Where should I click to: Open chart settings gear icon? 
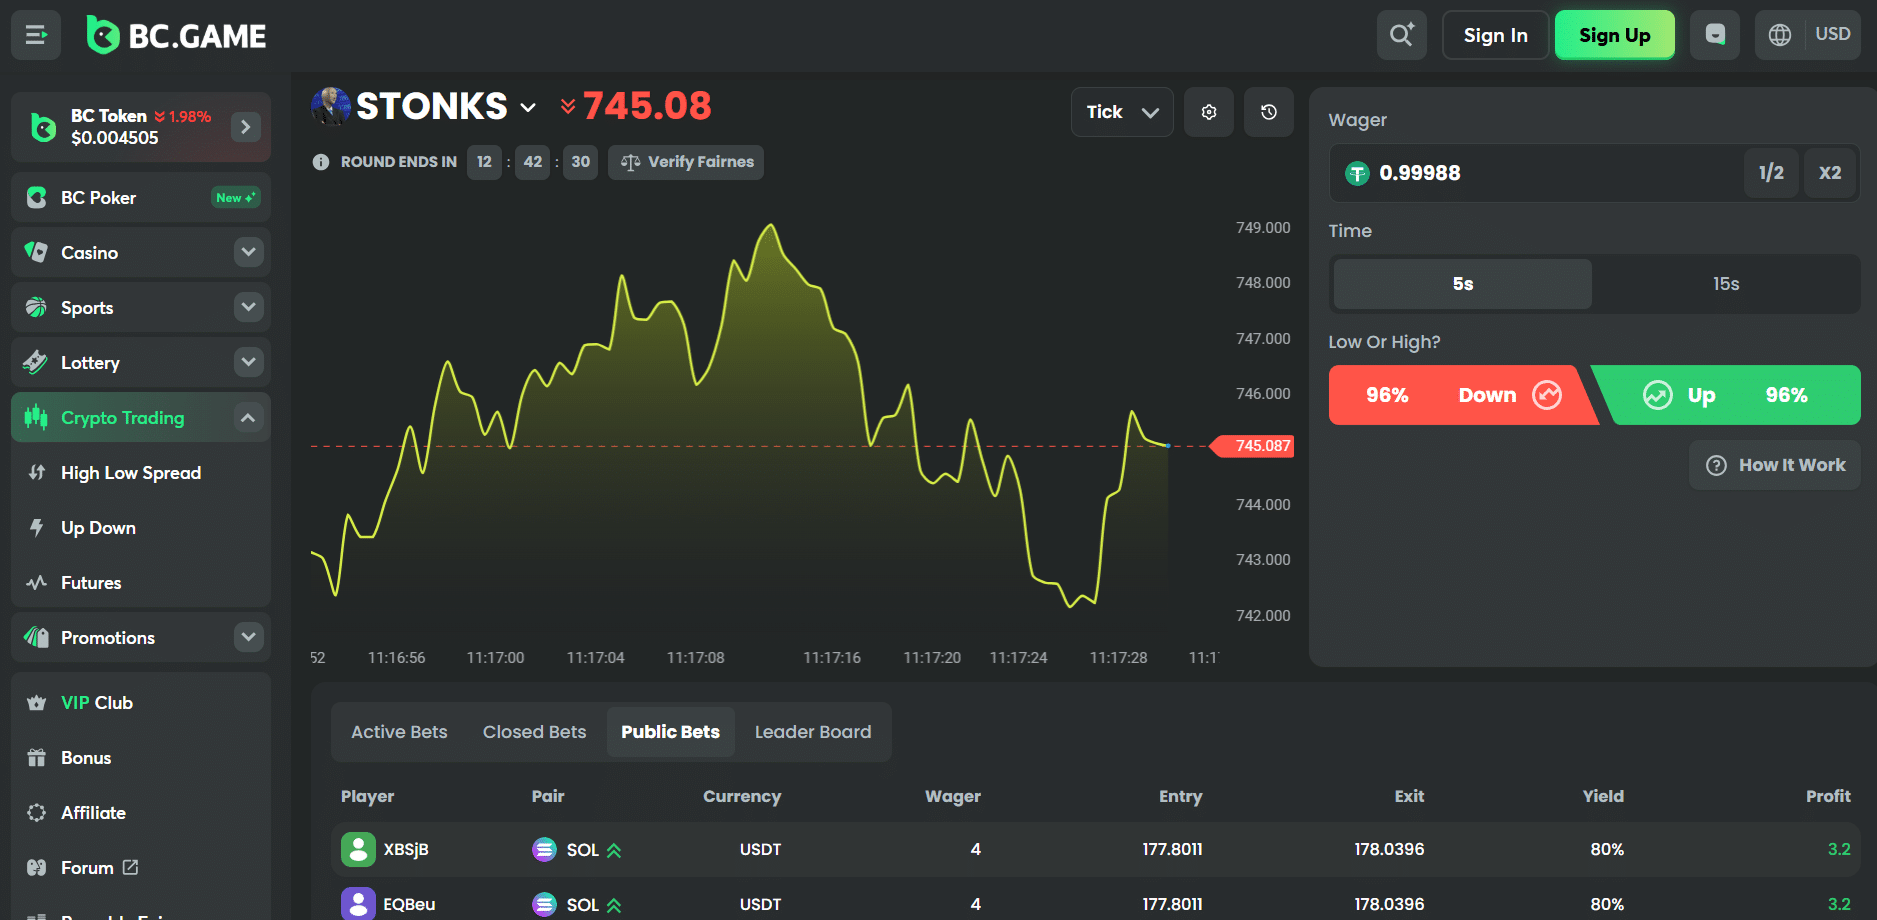(1209, 112)
